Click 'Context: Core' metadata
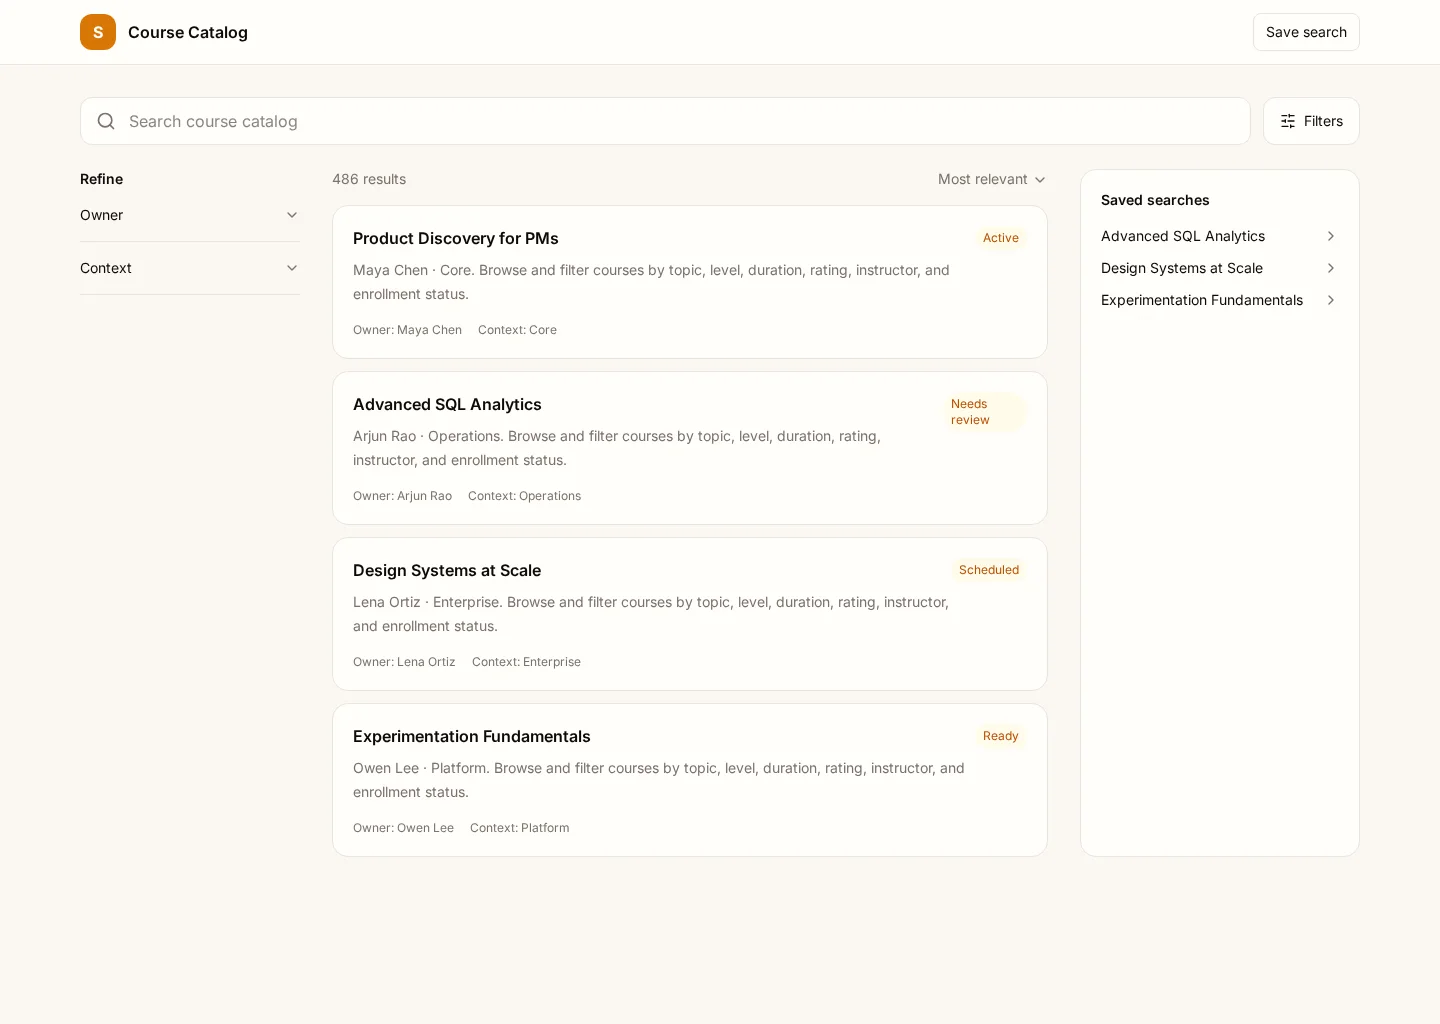The width and height of the screenshot is (1440, 1024). (x=517, y=330)
